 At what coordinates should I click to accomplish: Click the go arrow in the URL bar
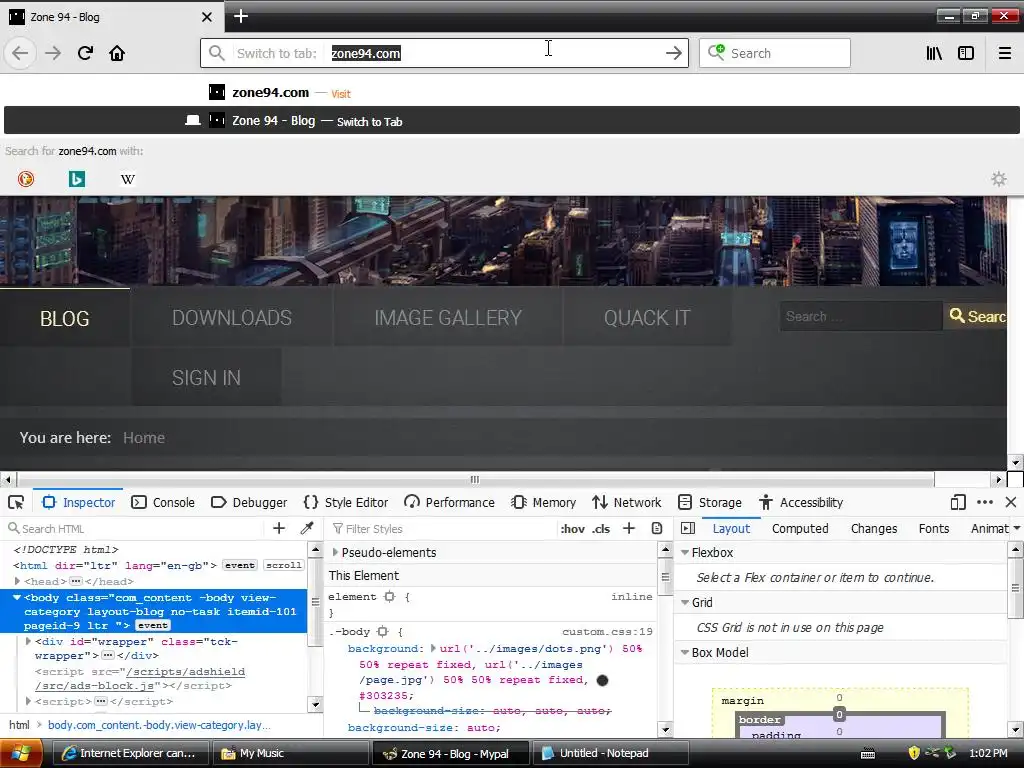(x=673, y=53)
